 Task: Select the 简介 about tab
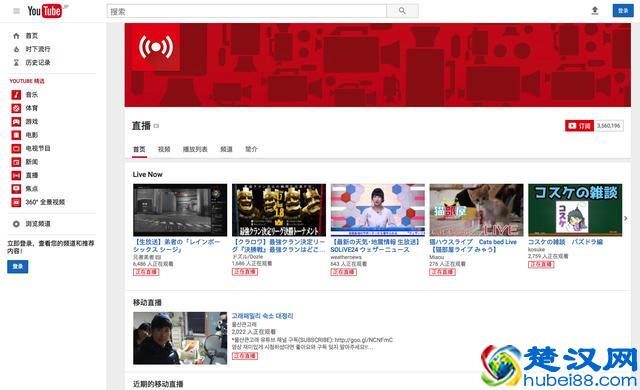251,149
